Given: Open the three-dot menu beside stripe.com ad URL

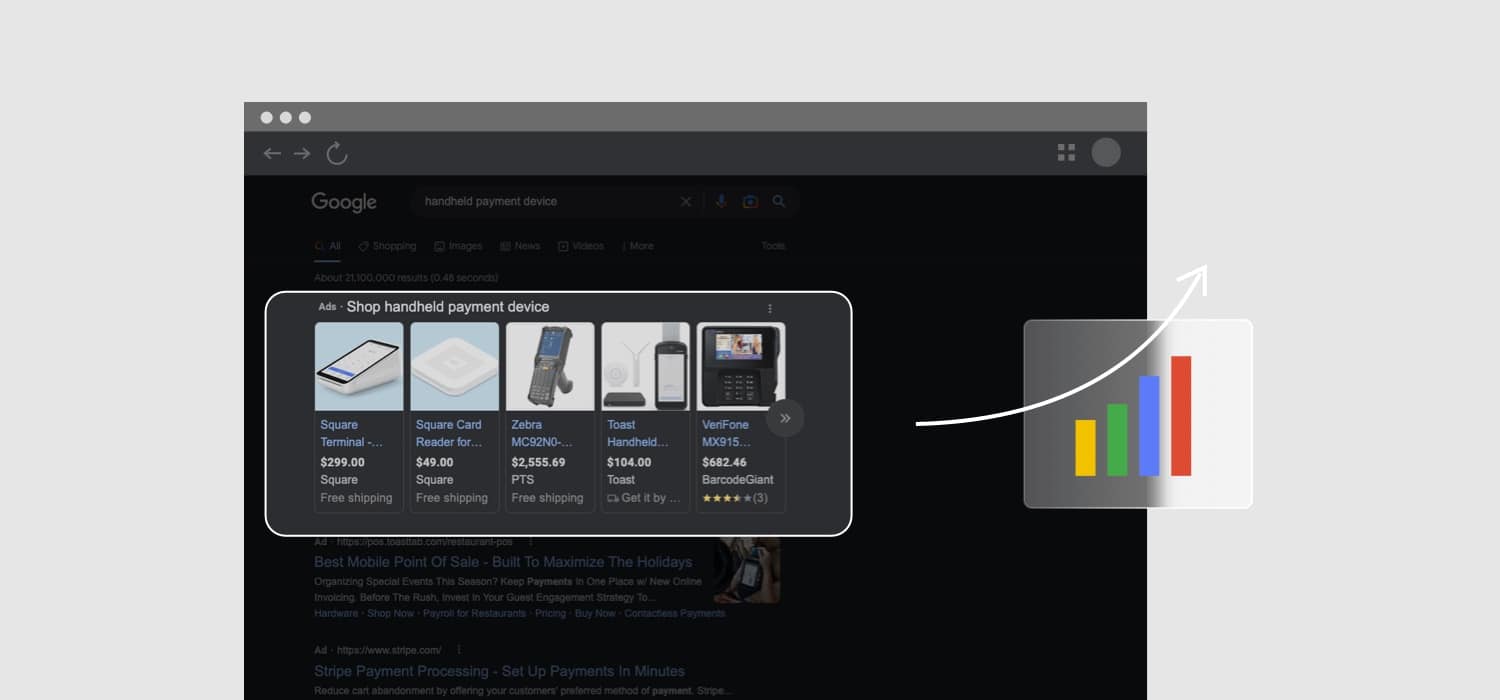Looking at the screenshot, I should pos(459,650).
